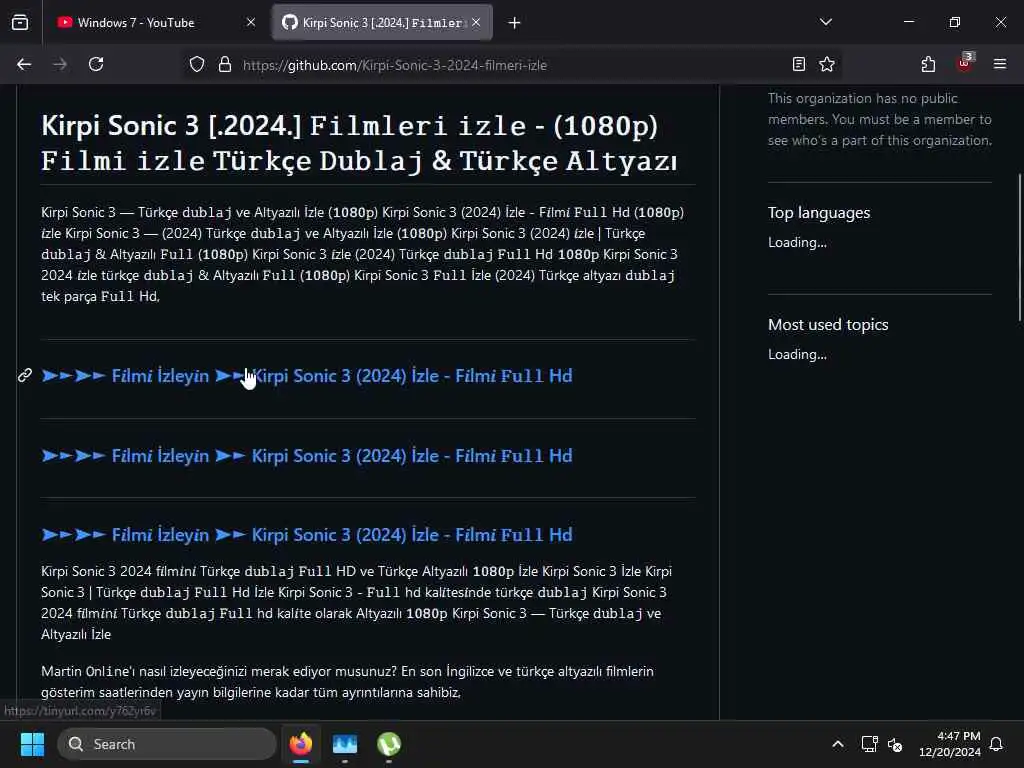Screen dimensions: 1024x768
Task: Open the first Filmi İzleyin Kirpi Sonic 3 link
Action: coord(307,376)
